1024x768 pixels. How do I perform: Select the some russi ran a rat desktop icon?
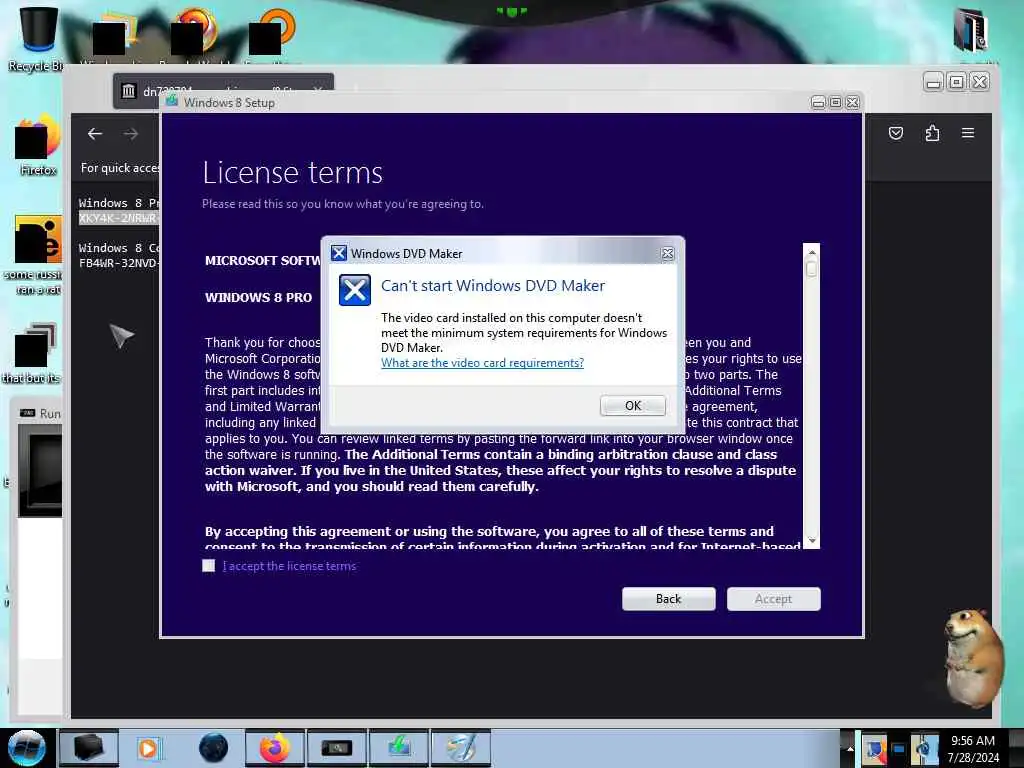(34, 255)
